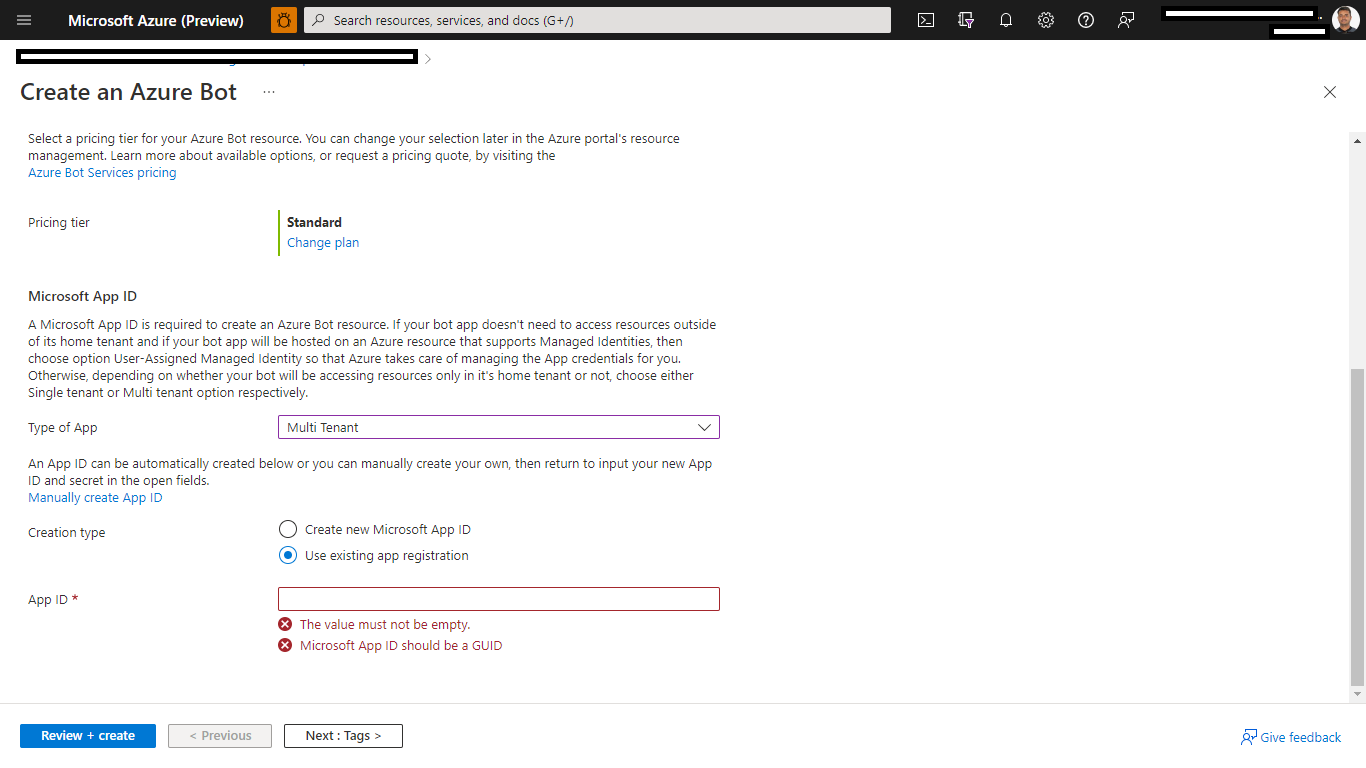Show notifications bell
This screenshot has width=1366, height=768.
click(x=1006, y=20)
